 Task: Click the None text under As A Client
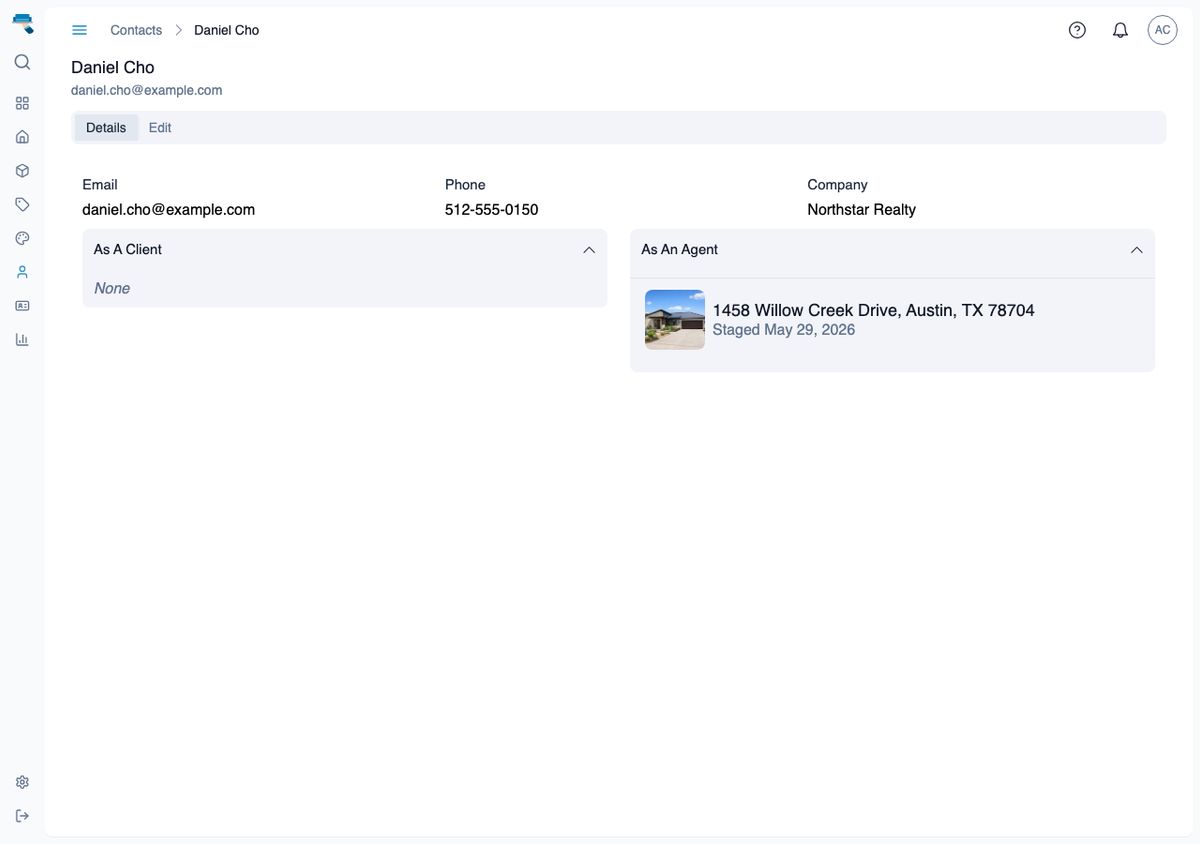[112, 288]
